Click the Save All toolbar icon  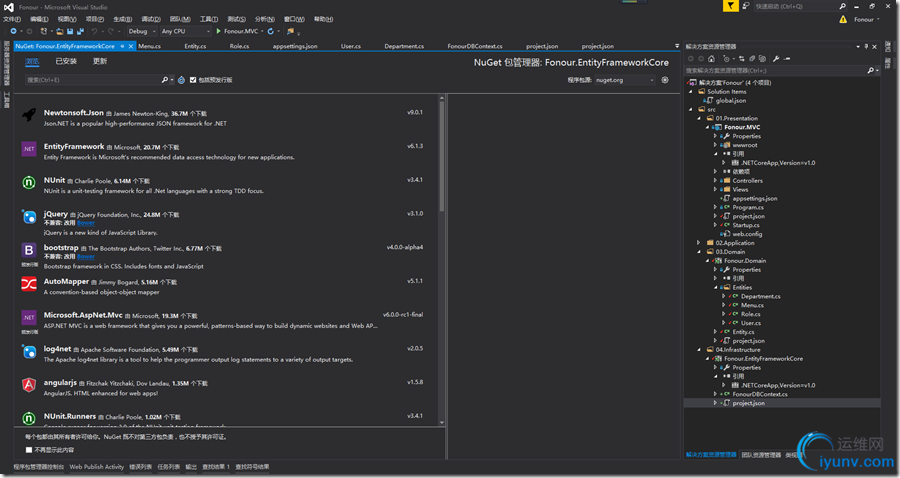click(80, 31)
